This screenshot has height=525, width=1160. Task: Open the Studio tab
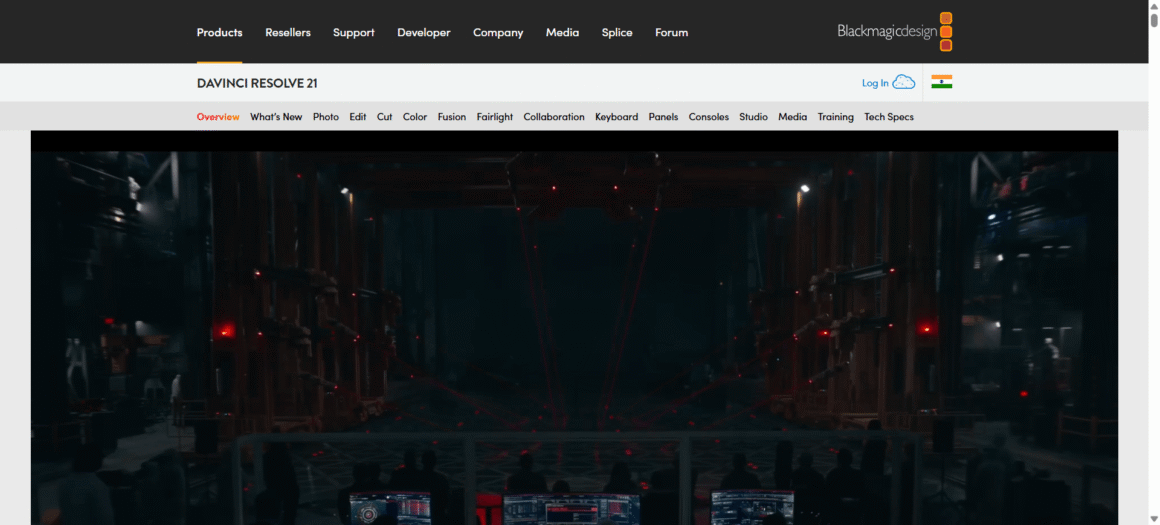[x=753, y=117]
